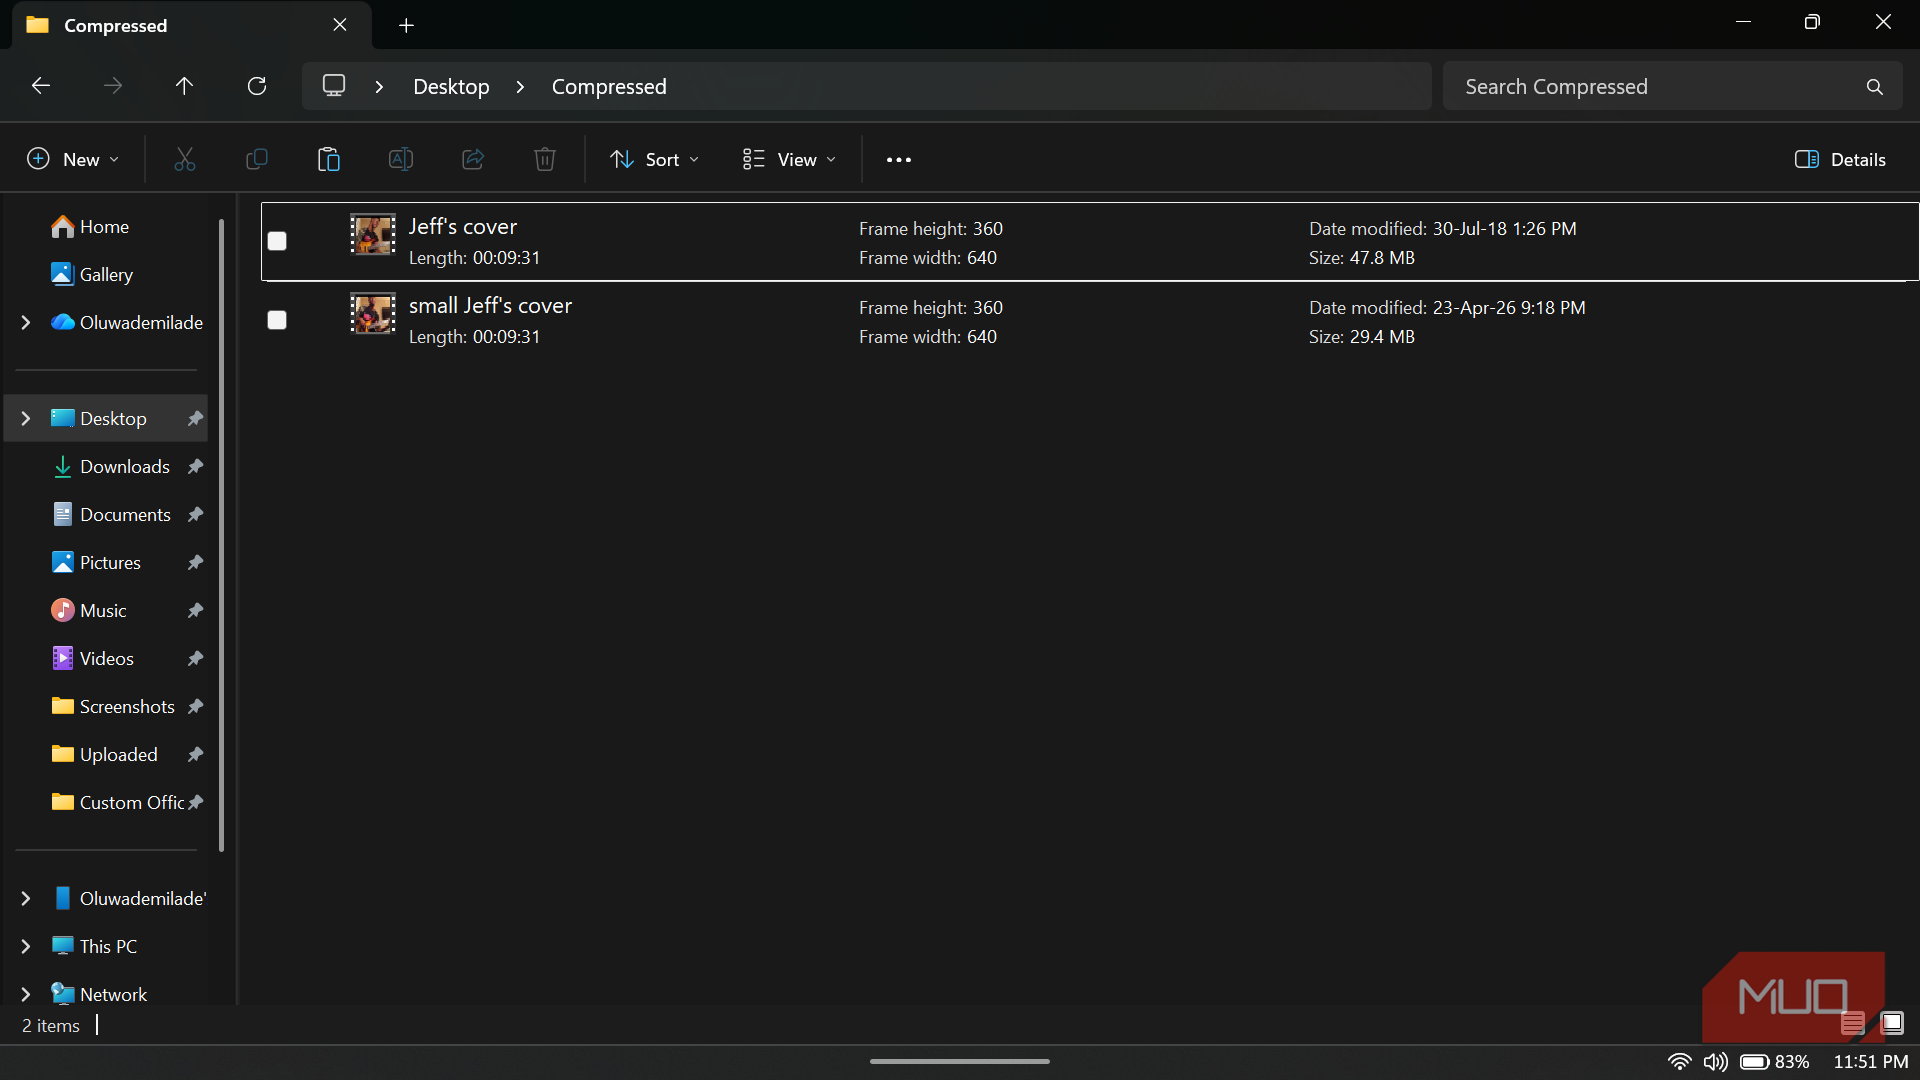The height and width of the screenshot is (1080, 1920).
Task: Click the Copy icon in toolbar
Action: [257, 159]
